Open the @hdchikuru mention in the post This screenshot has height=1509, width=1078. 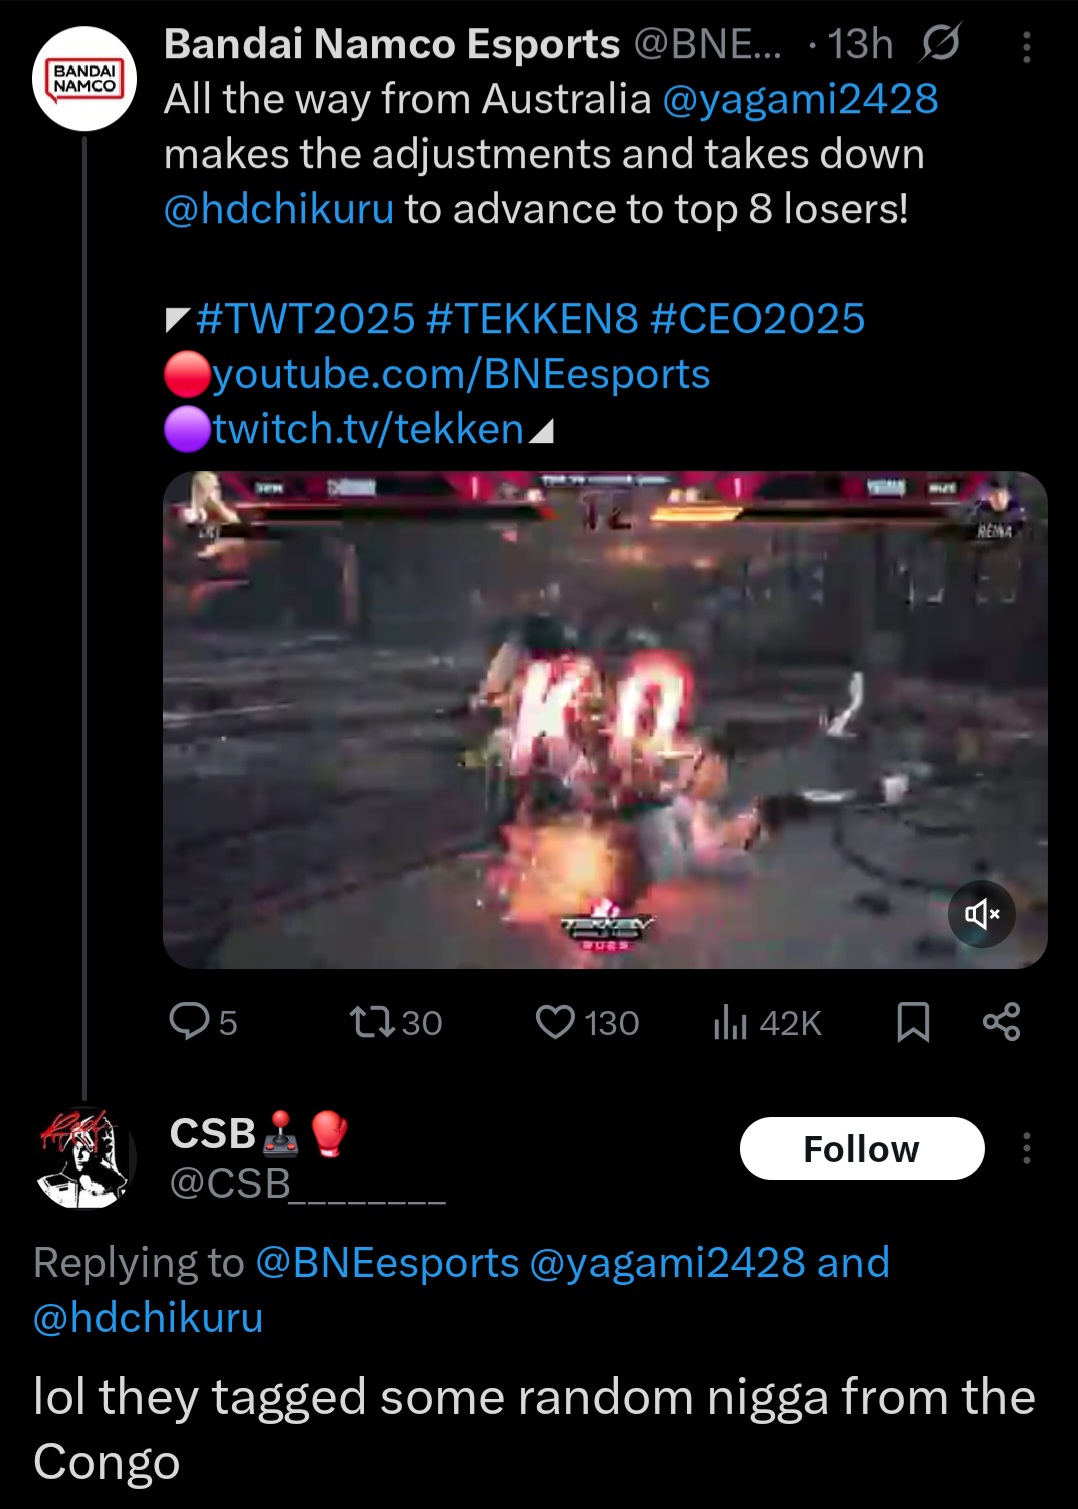tap(279, 209)
